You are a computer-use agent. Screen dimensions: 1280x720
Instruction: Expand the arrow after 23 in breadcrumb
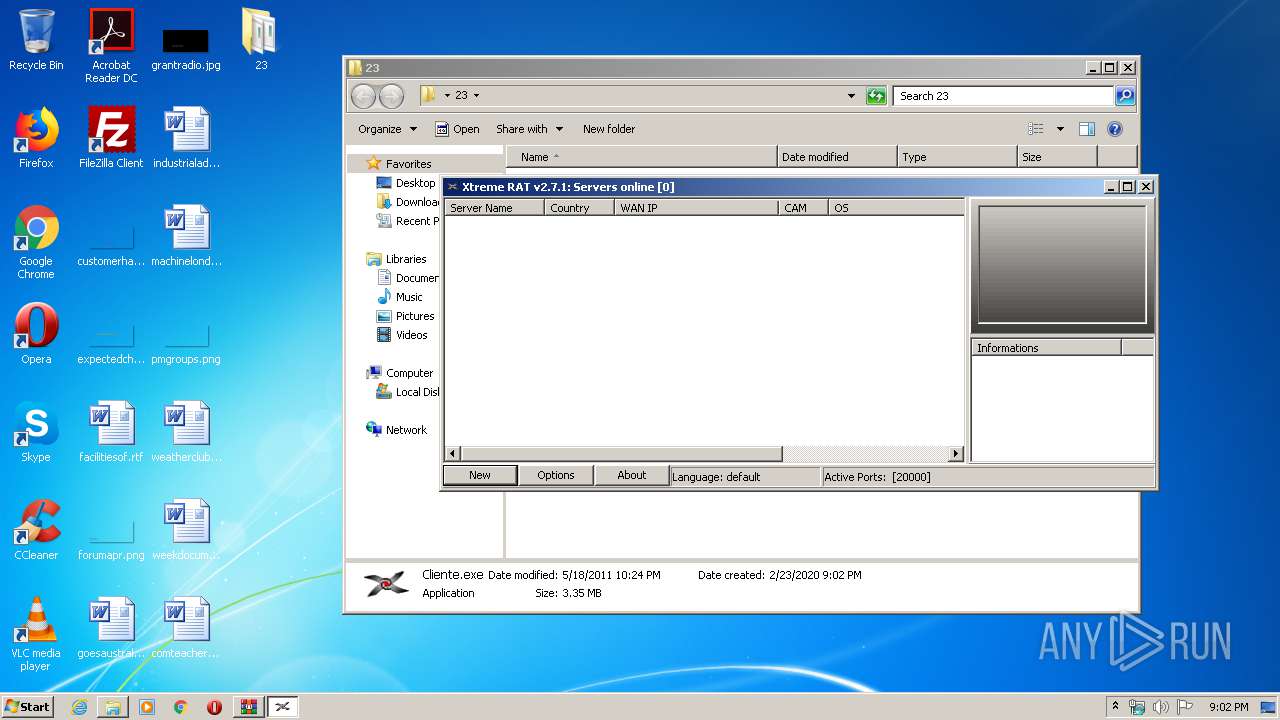coord(476,96)
